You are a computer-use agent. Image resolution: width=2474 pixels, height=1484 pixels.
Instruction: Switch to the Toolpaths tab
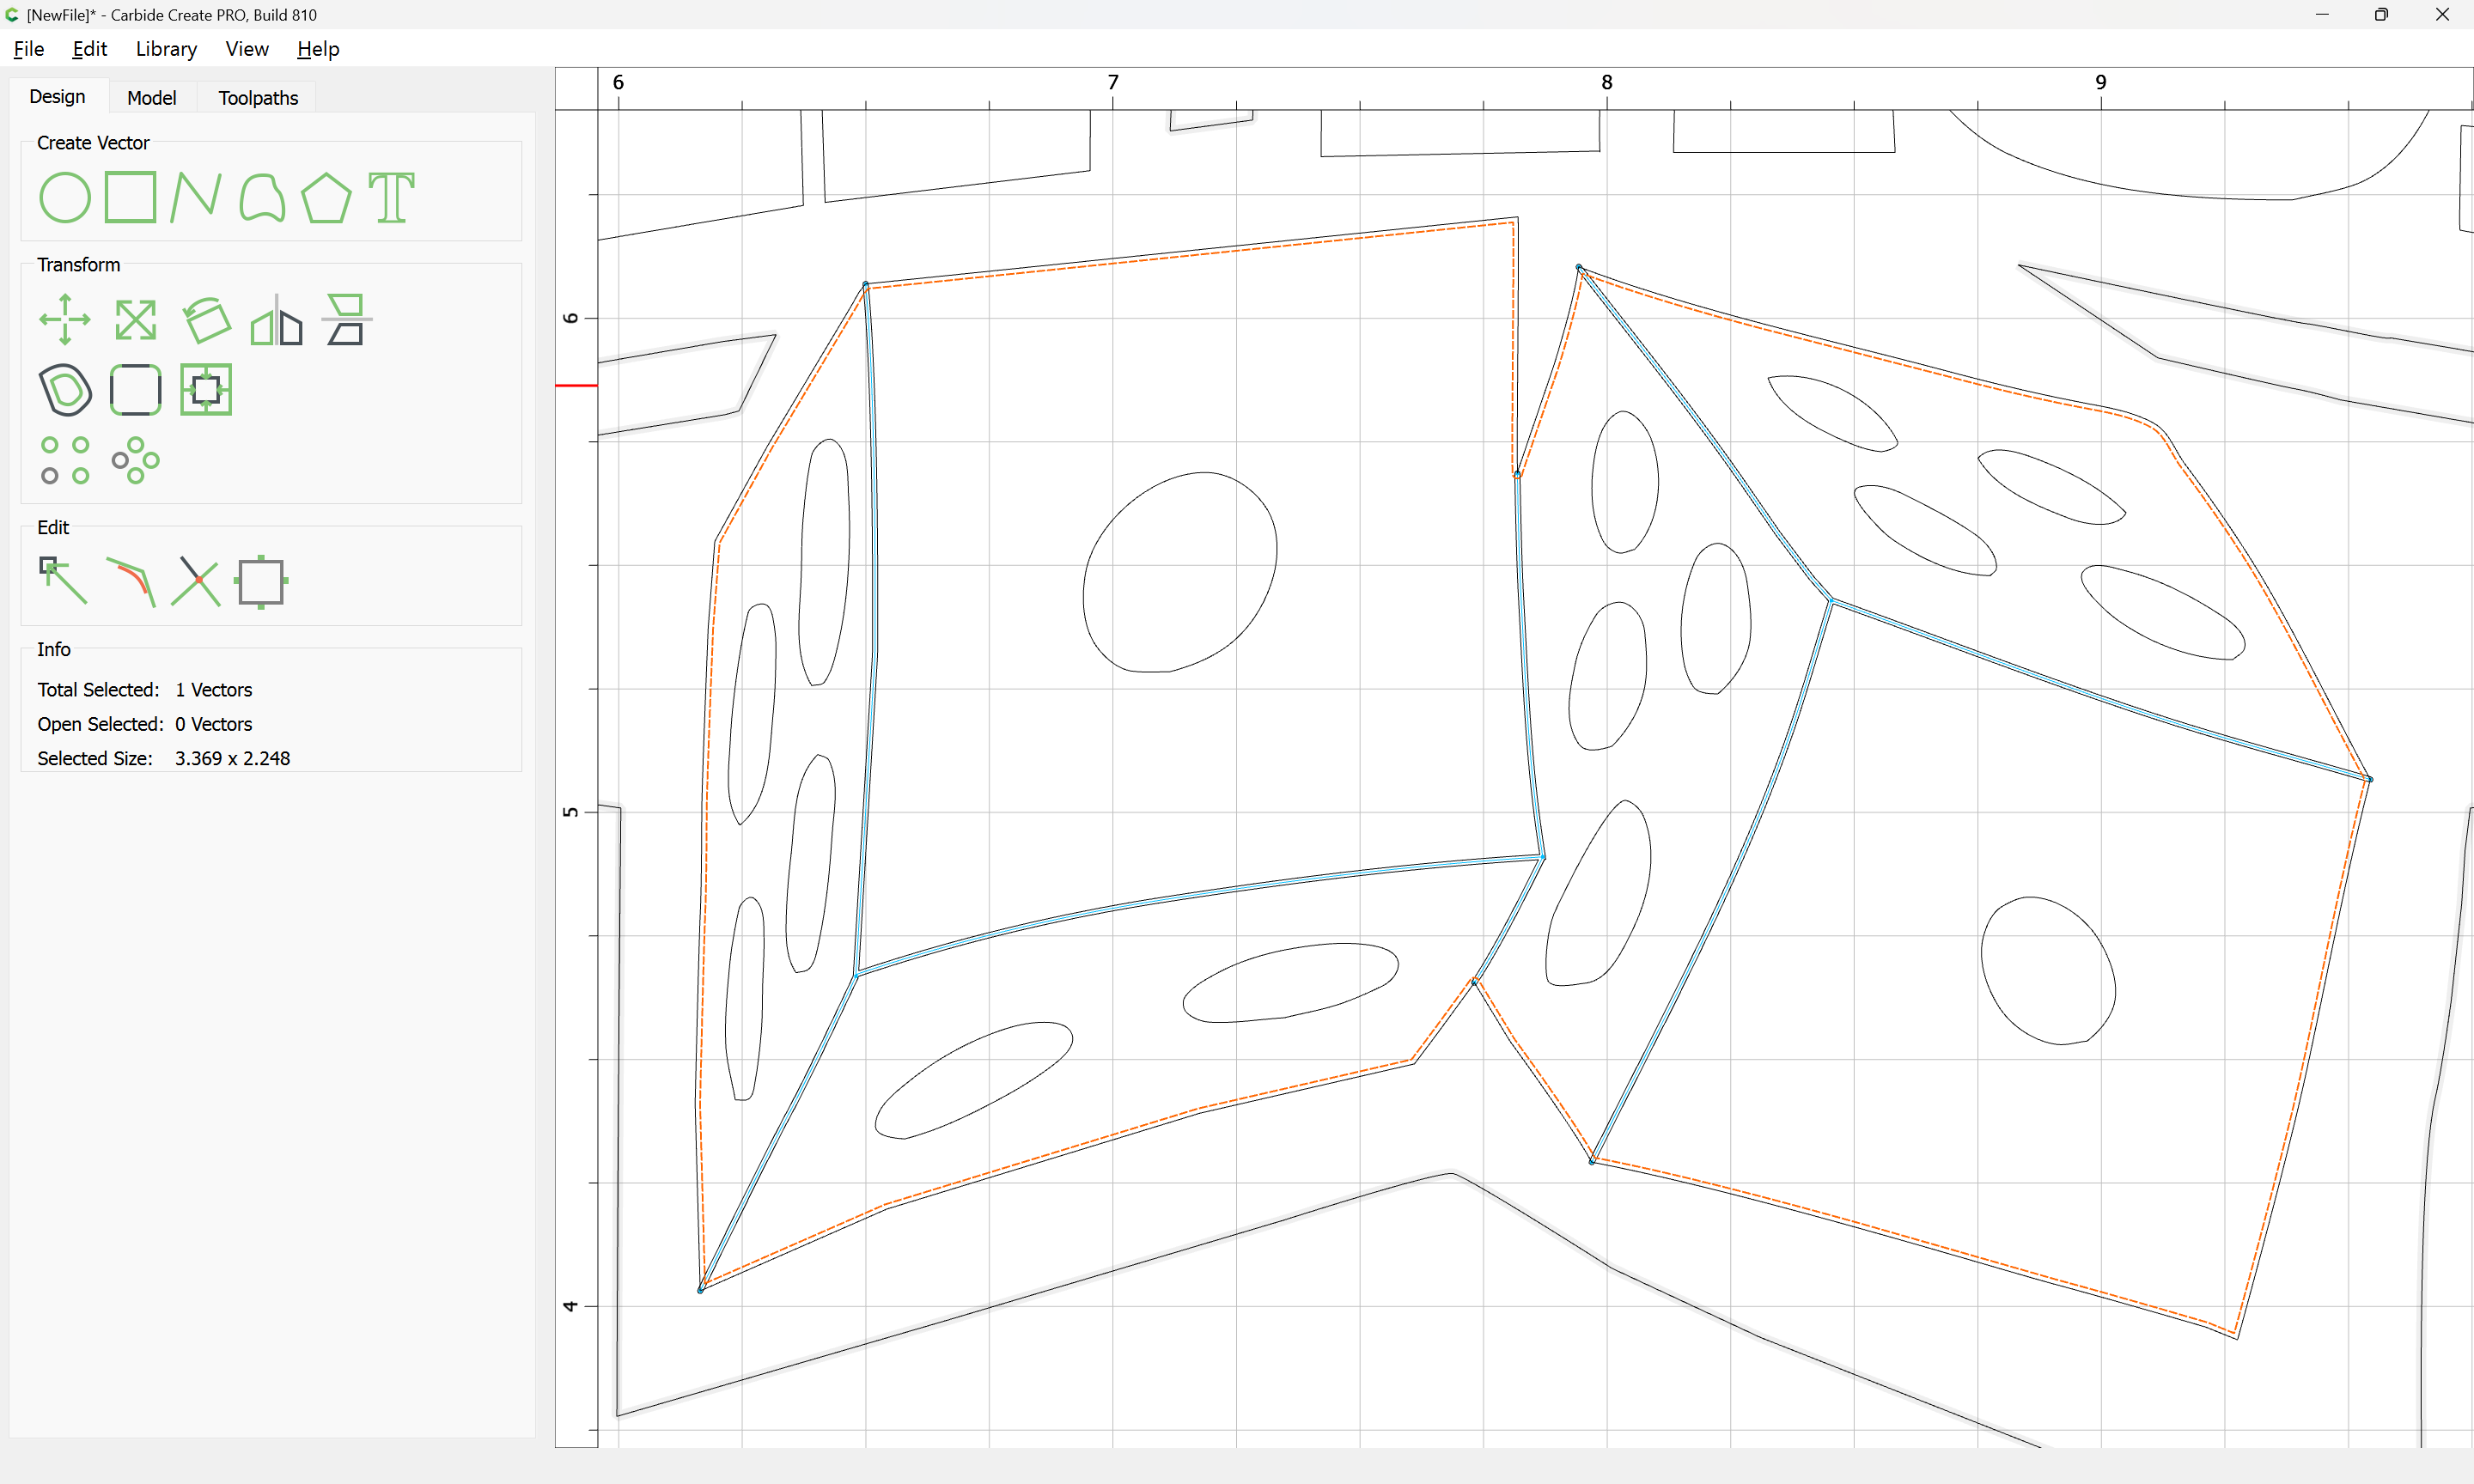click(x=258, y=98)
